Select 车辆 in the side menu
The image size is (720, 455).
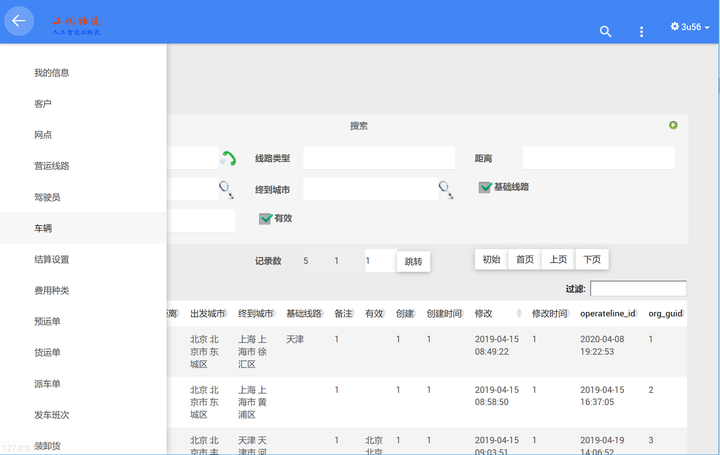point(83,228)
